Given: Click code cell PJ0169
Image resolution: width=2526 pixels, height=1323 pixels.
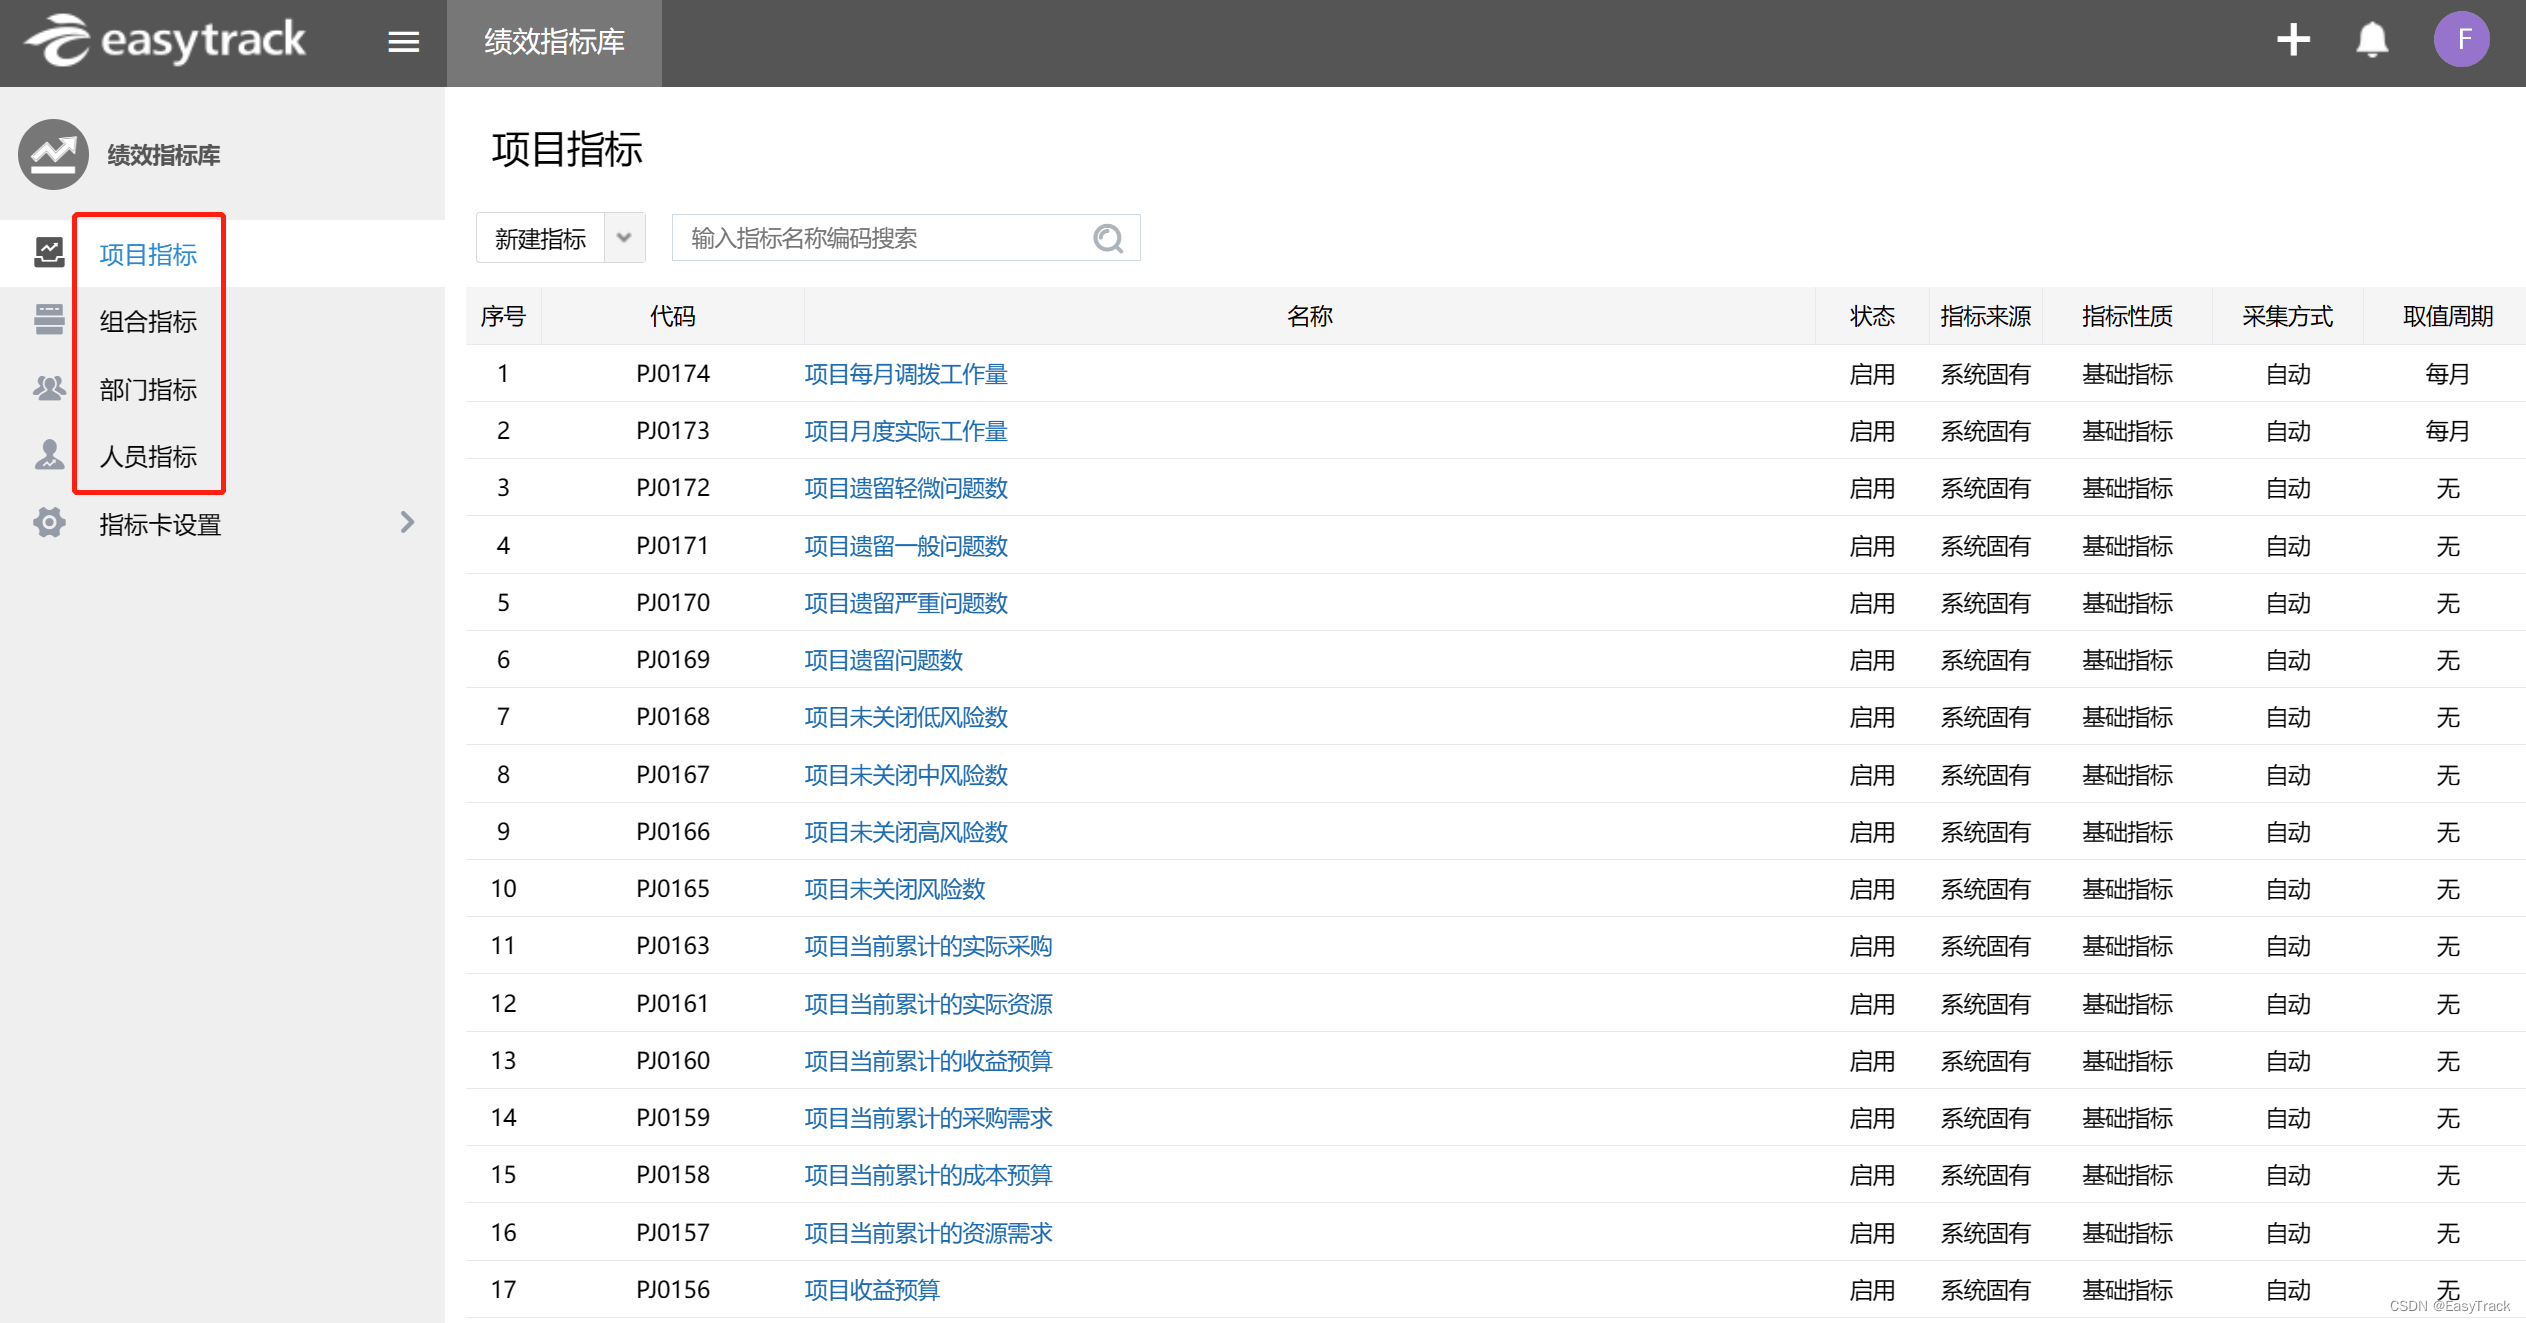Looking at the screenshot, I should [673, 660].
